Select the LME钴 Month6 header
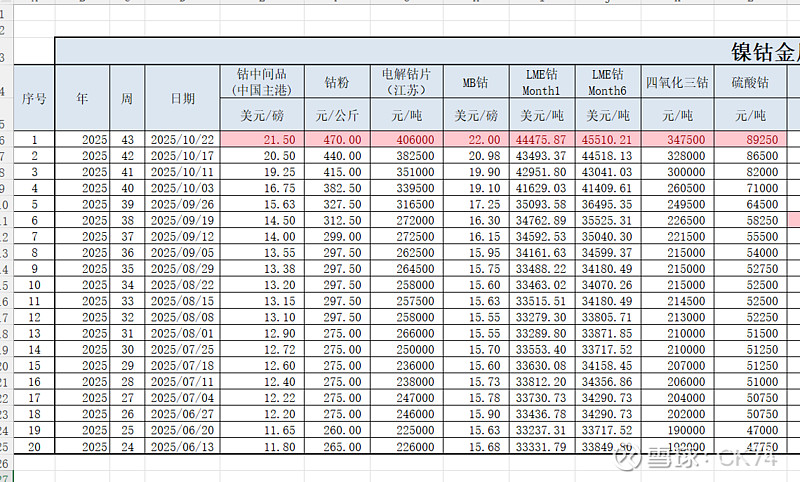Viewport: 800px width, 482px height. [608, 82]
